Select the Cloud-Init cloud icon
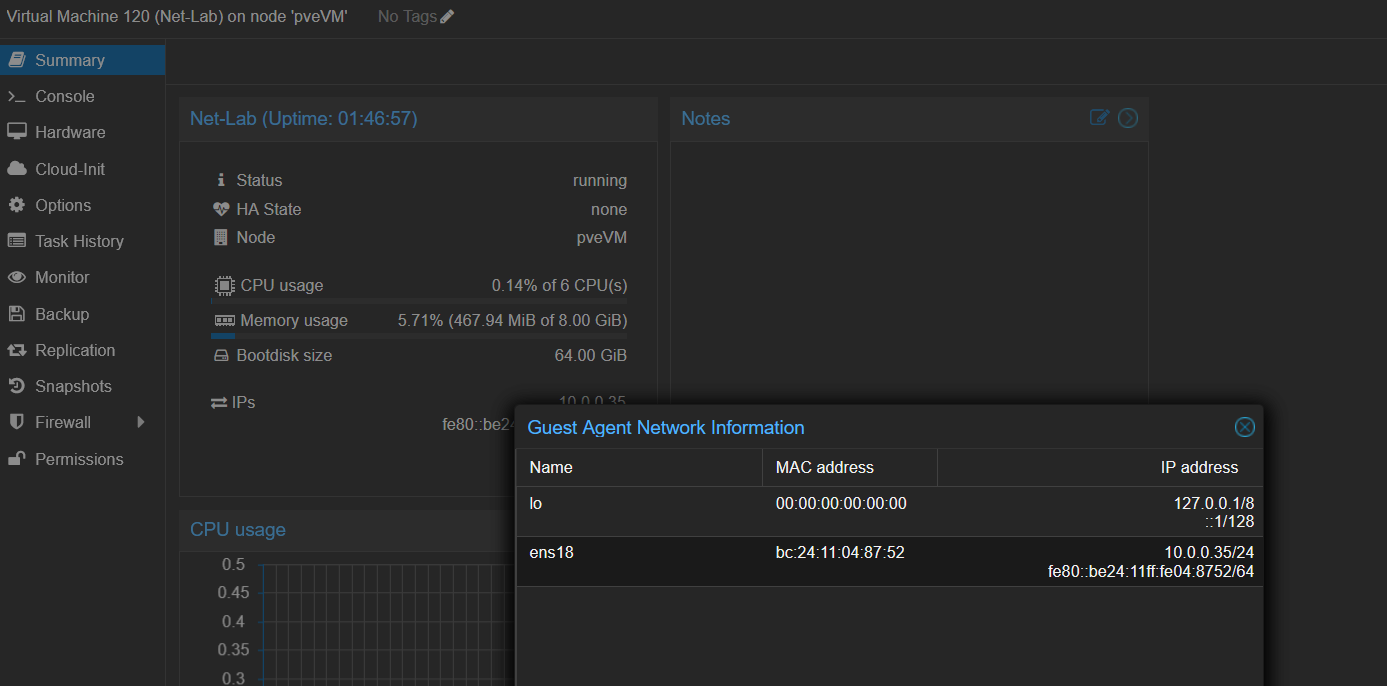Viewport: 1387px width, 686px height. (16, 169)
